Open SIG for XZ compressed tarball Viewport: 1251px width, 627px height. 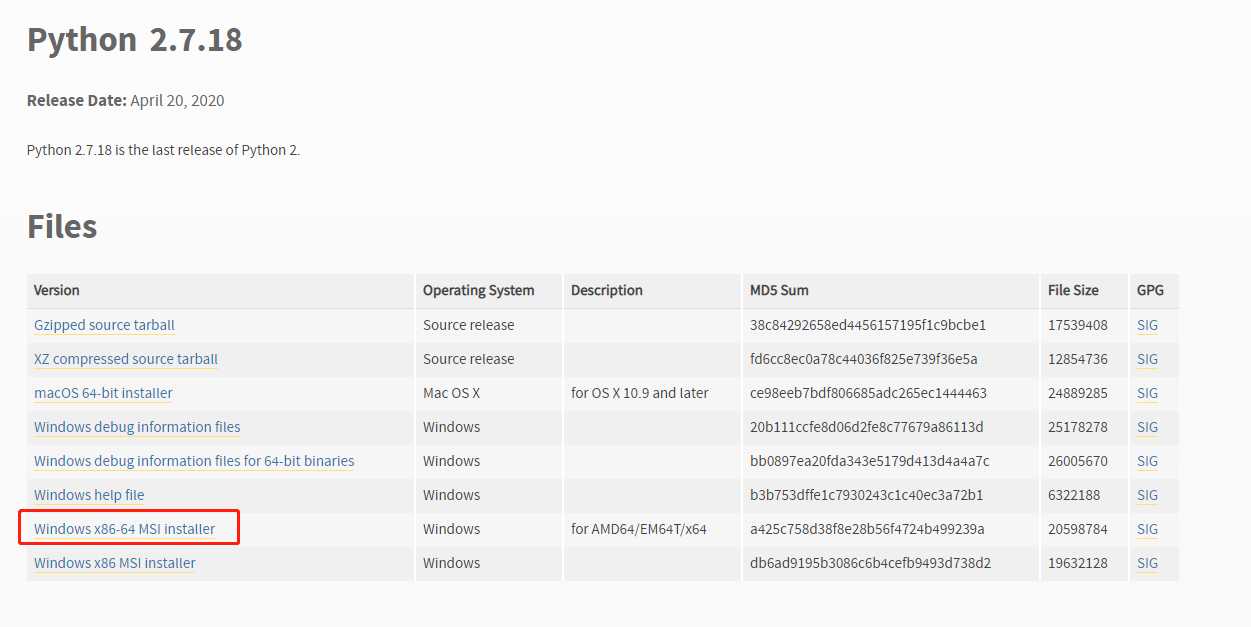1147,359
